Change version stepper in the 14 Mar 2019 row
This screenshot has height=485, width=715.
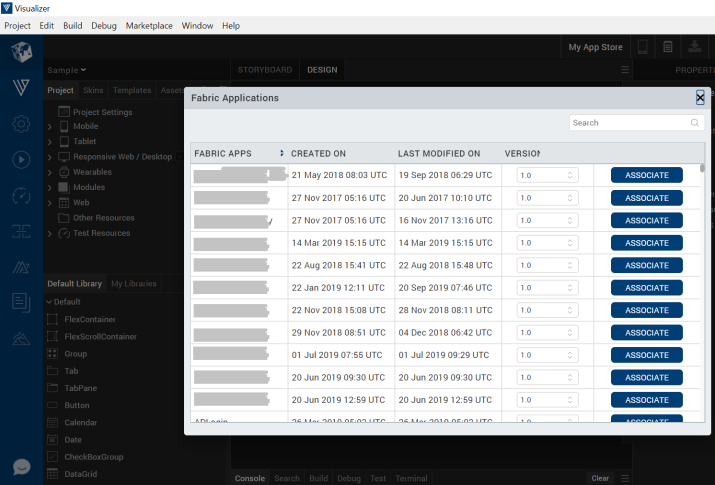571,243
